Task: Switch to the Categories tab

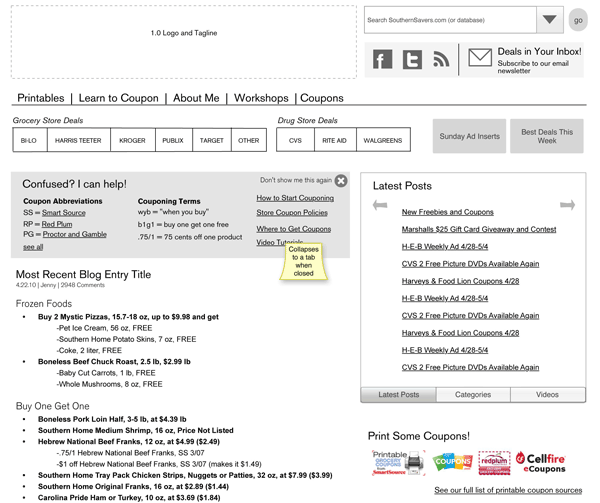Action: tap(473, 394)
